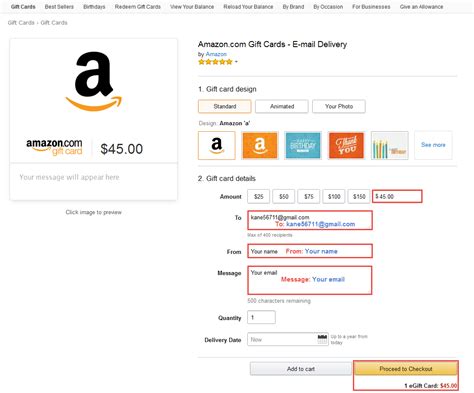Choose the birthday candles card design

pos(390,145)
